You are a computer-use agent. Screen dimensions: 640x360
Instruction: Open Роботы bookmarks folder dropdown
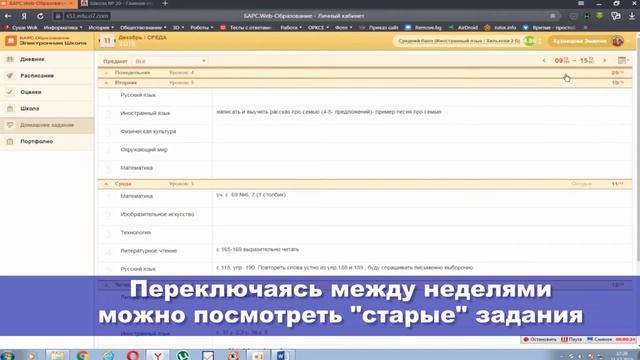pyautogui.click(x=201, y=28)
